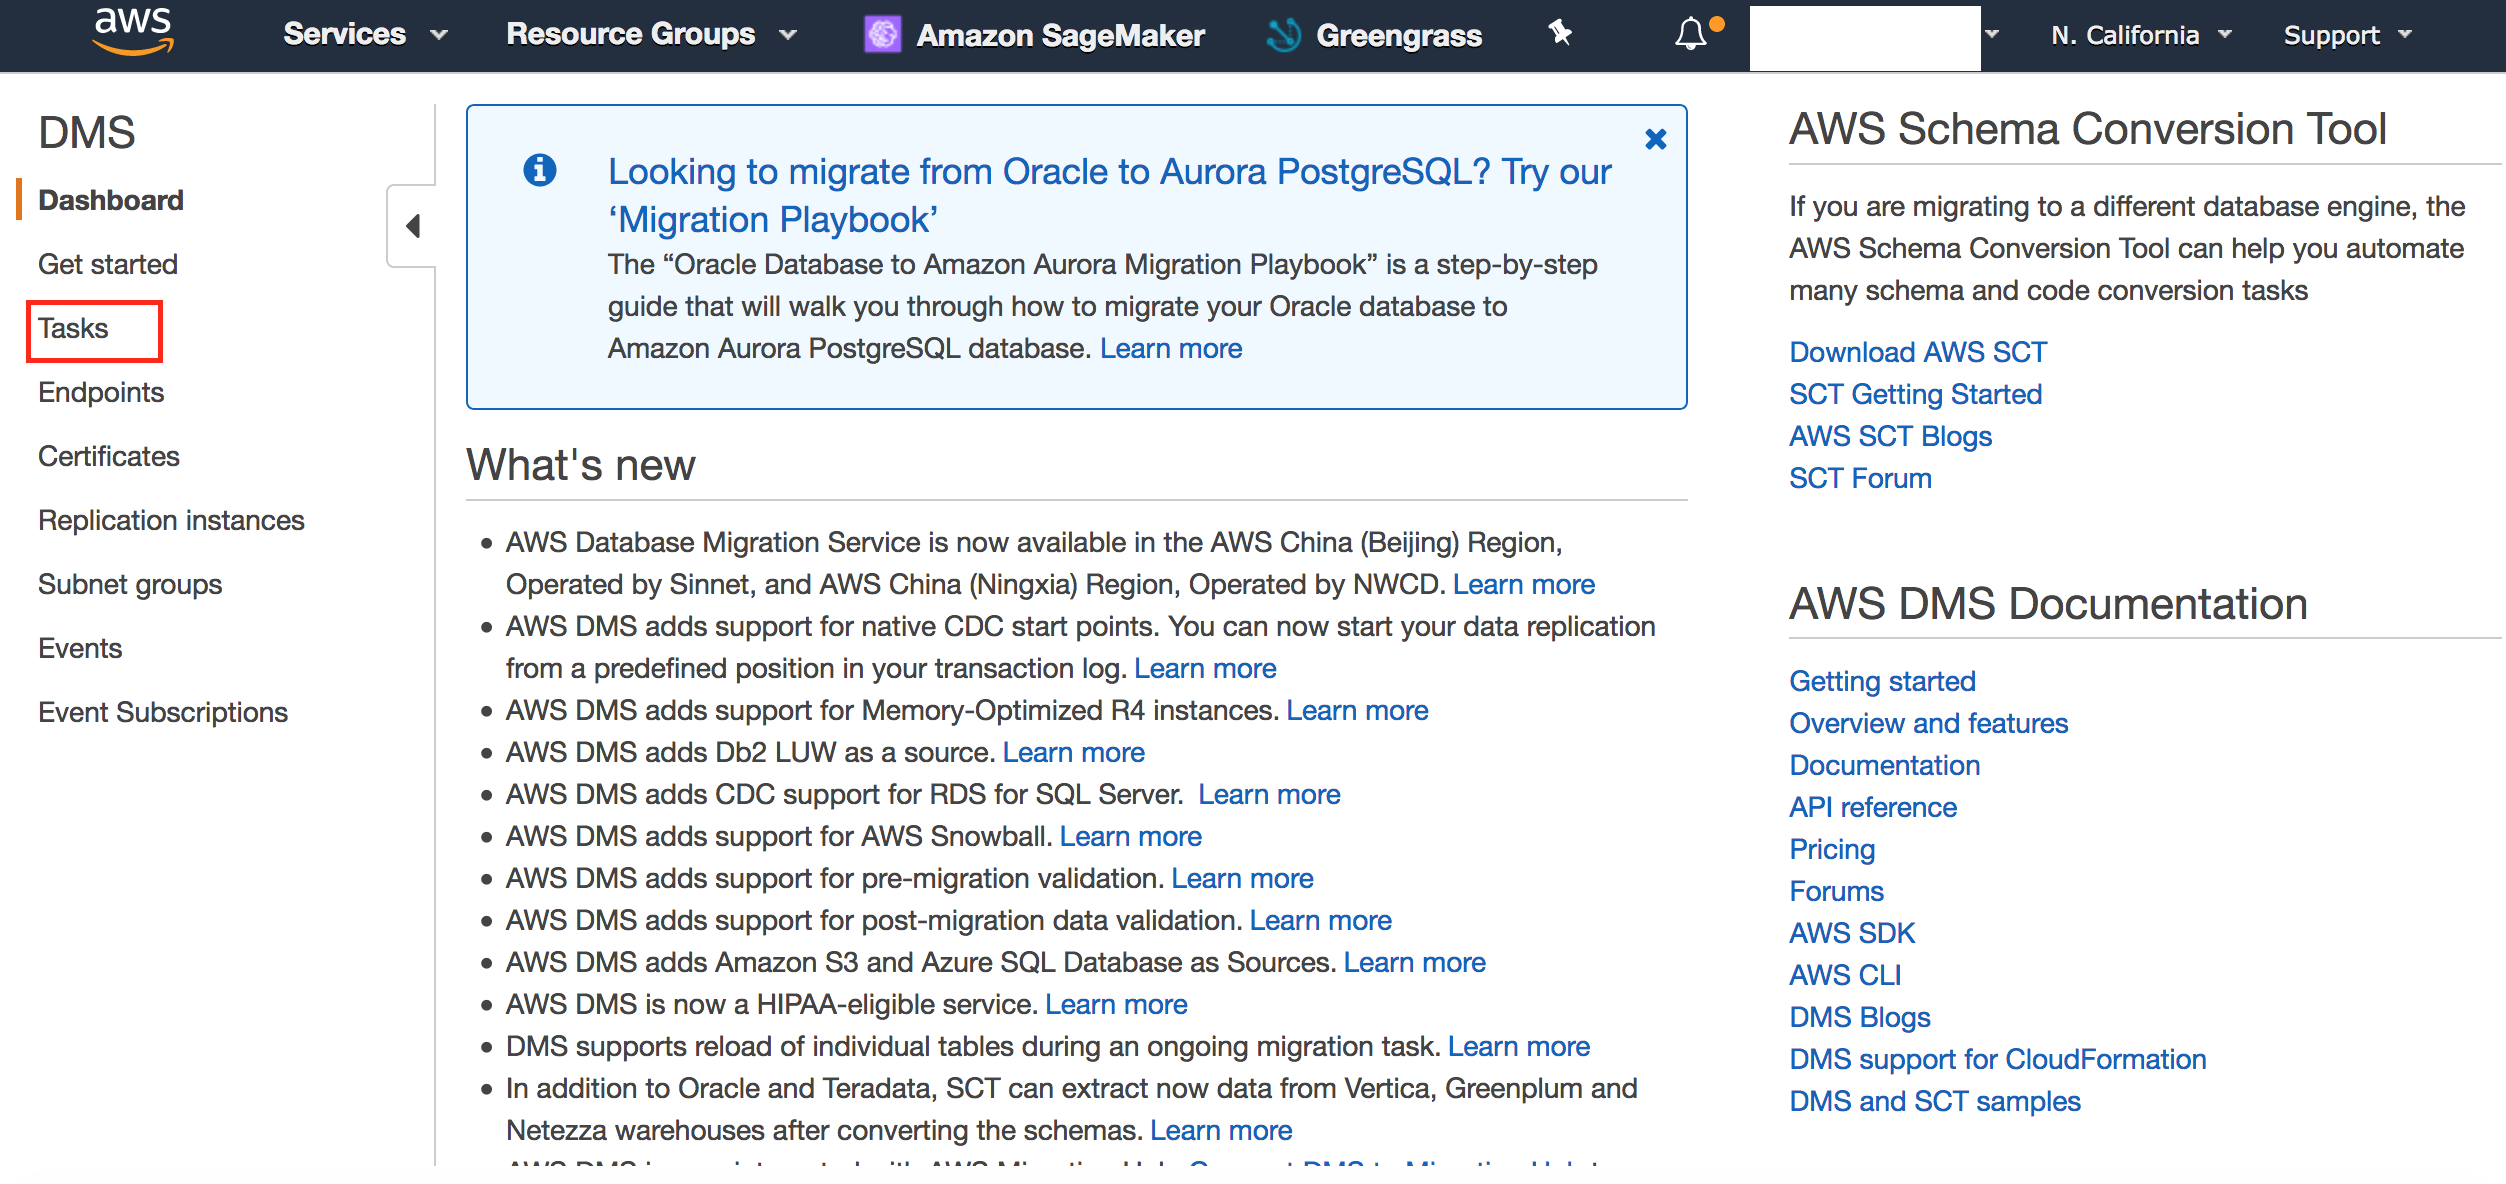The image size is (2506, 1184).
Task: Open the account name dropdown arrow
Action: click(x=1992, y=34)
